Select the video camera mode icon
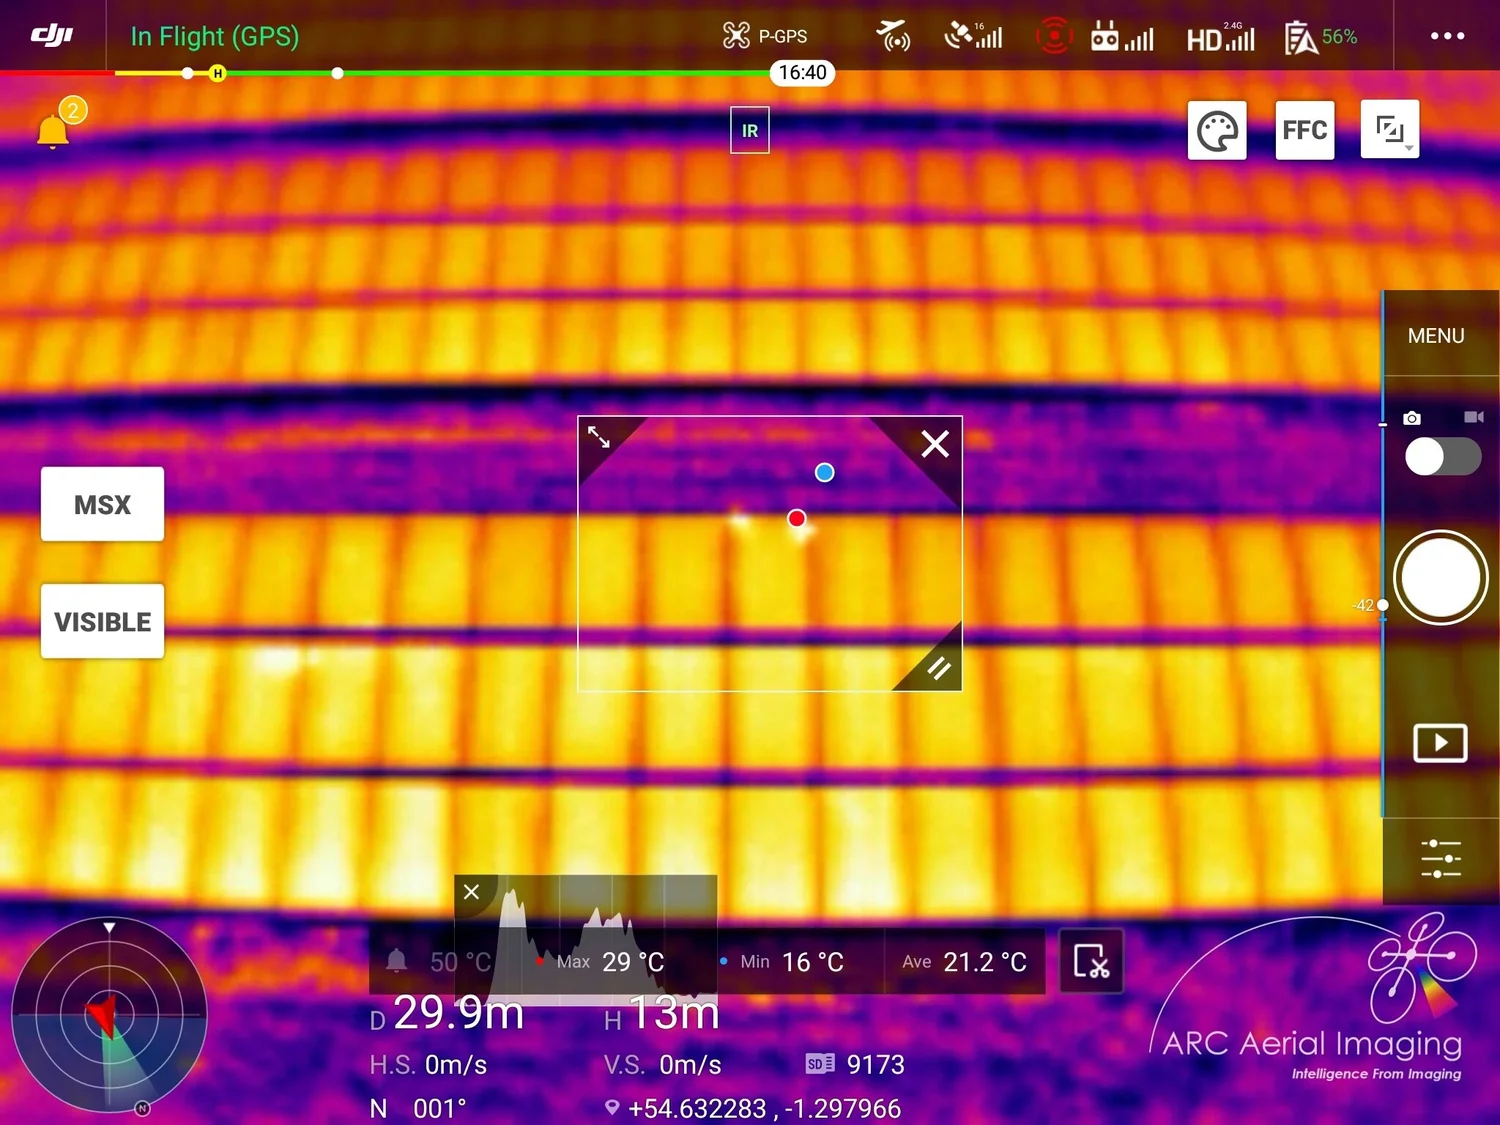 [1474, 417]
